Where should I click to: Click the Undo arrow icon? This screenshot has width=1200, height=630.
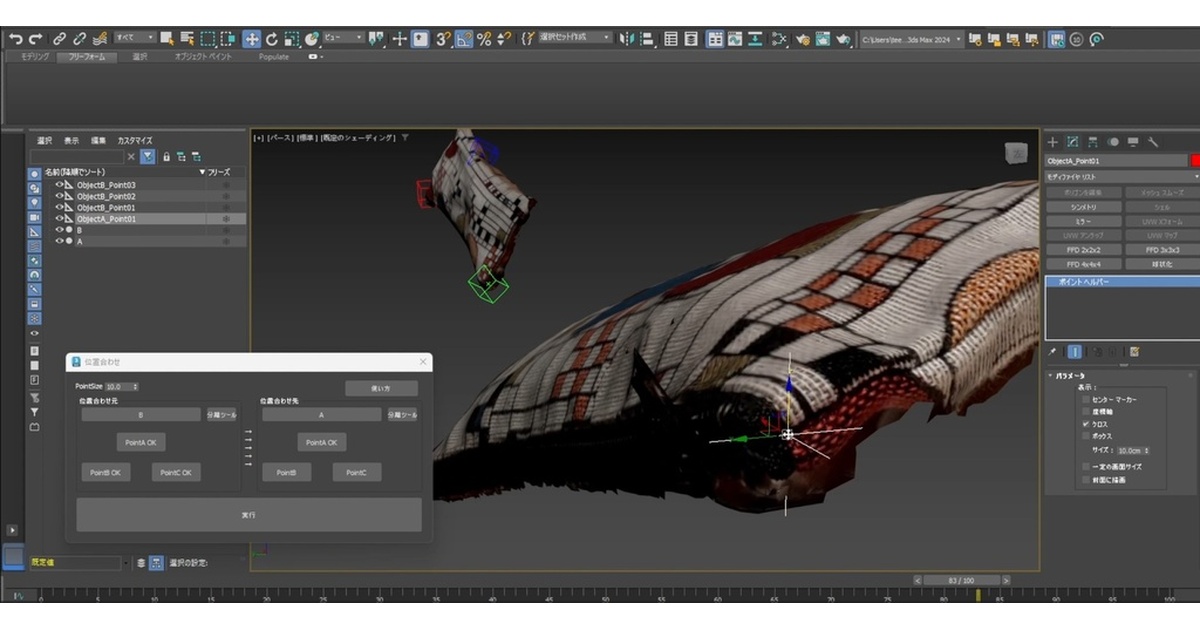[x=15, y=38]
